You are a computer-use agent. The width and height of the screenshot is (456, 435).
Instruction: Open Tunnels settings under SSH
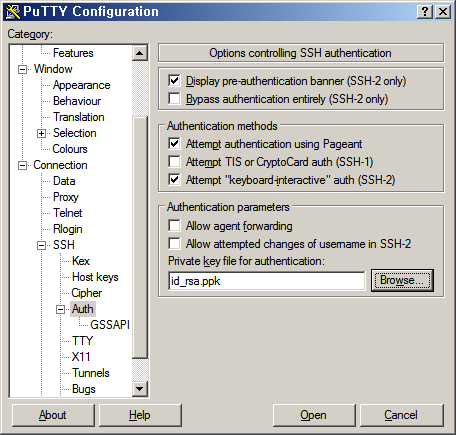pyautogui.click(x=91, y=373)
